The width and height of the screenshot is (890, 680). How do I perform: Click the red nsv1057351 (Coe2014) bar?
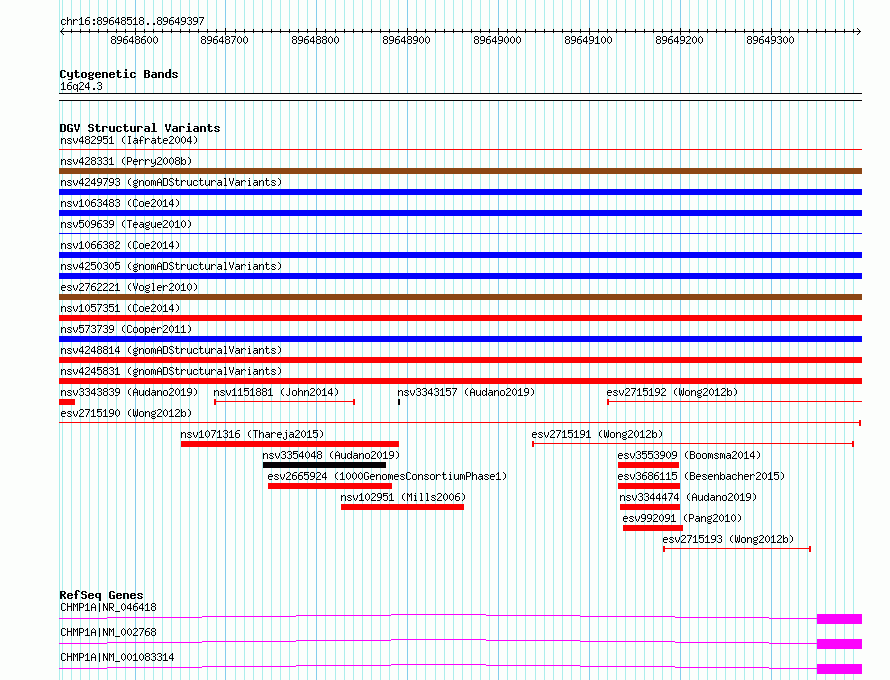point(460,318)
